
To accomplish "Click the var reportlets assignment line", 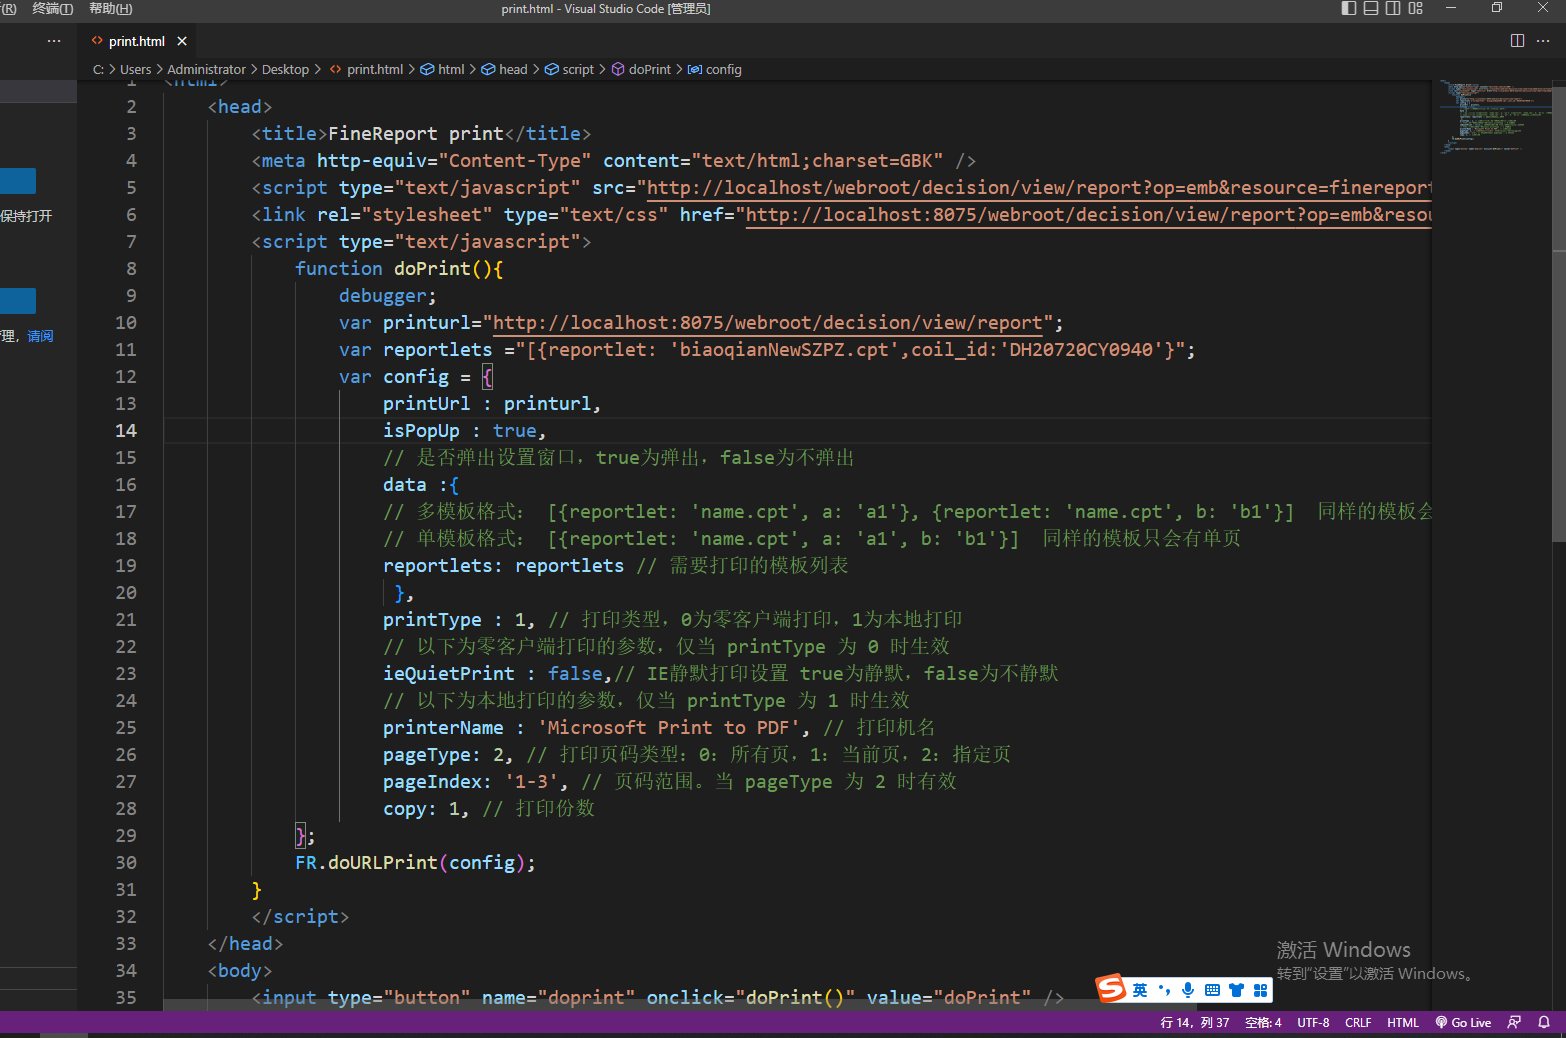I will (x=767, y=350).
